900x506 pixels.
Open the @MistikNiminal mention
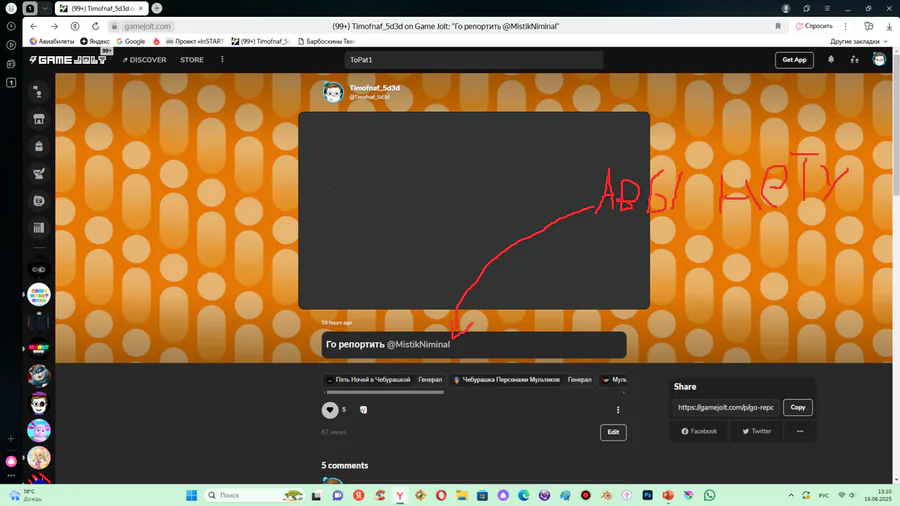418,344
